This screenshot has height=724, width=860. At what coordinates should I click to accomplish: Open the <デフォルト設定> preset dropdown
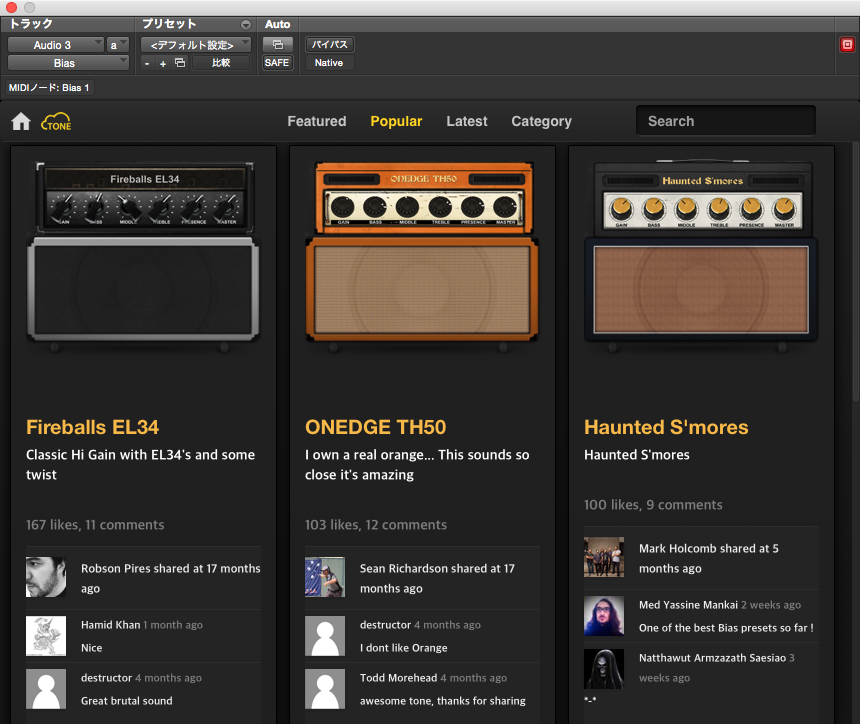(196, 45)
